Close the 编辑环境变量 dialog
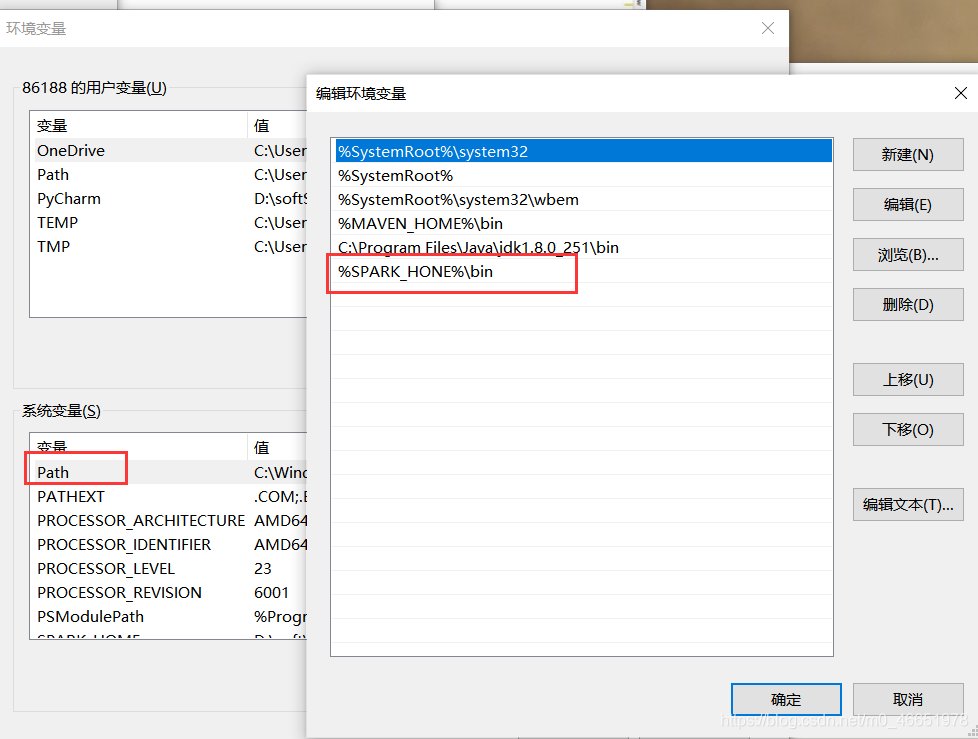This screenshot has width=978, height=739. [961, 94]
